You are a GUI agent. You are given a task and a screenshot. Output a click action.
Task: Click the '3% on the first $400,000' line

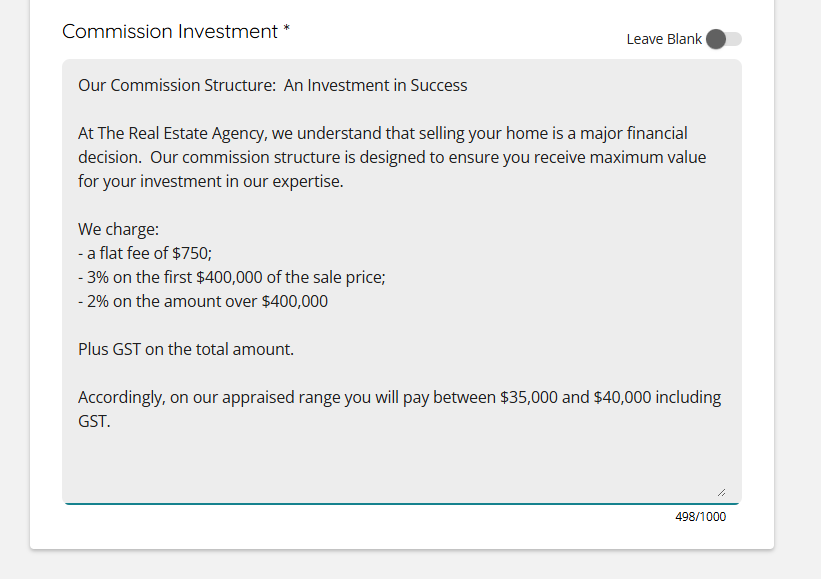(231, 277)
